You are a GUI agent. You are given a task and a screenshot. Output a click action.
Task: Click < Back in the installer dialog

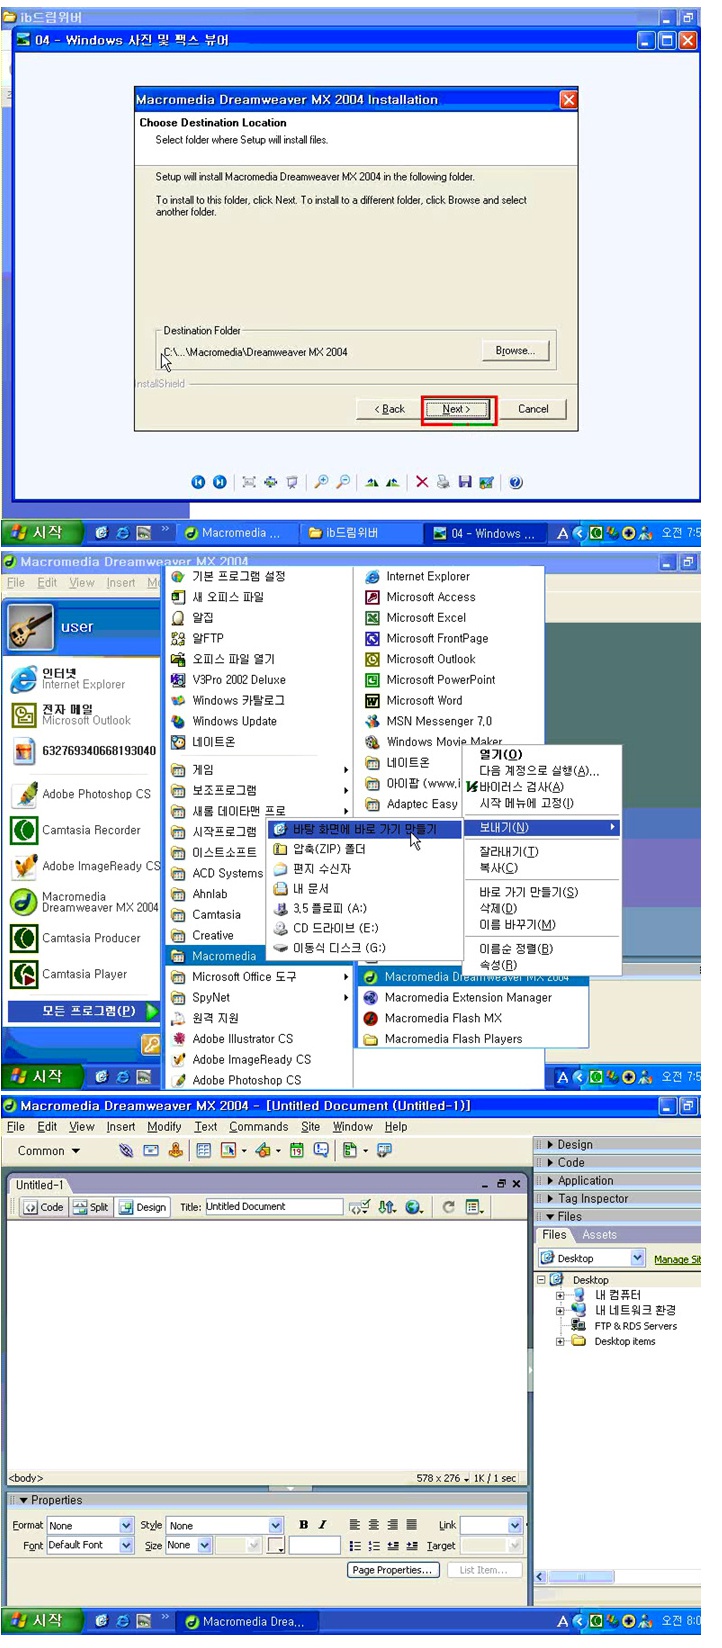point(389,409)
